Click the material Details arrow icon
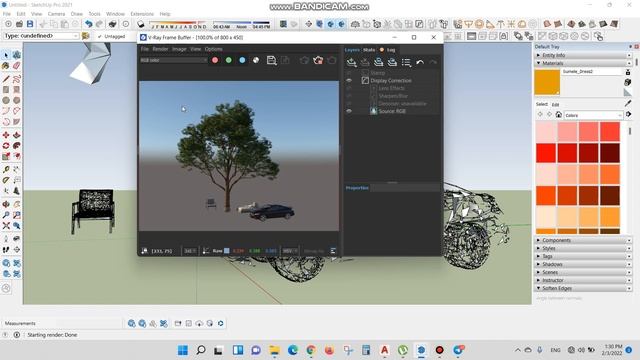640x360 pixels. (628, 115)
